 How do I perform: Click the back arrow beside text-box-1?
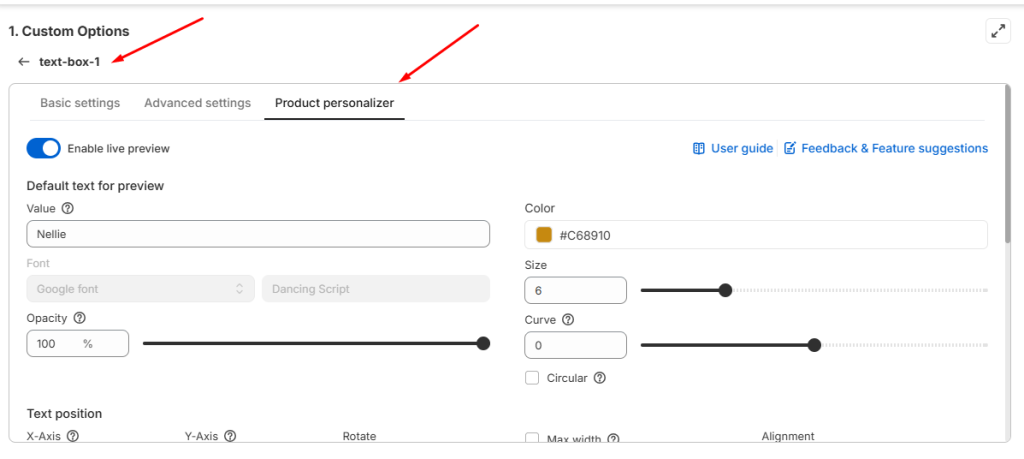24,62
